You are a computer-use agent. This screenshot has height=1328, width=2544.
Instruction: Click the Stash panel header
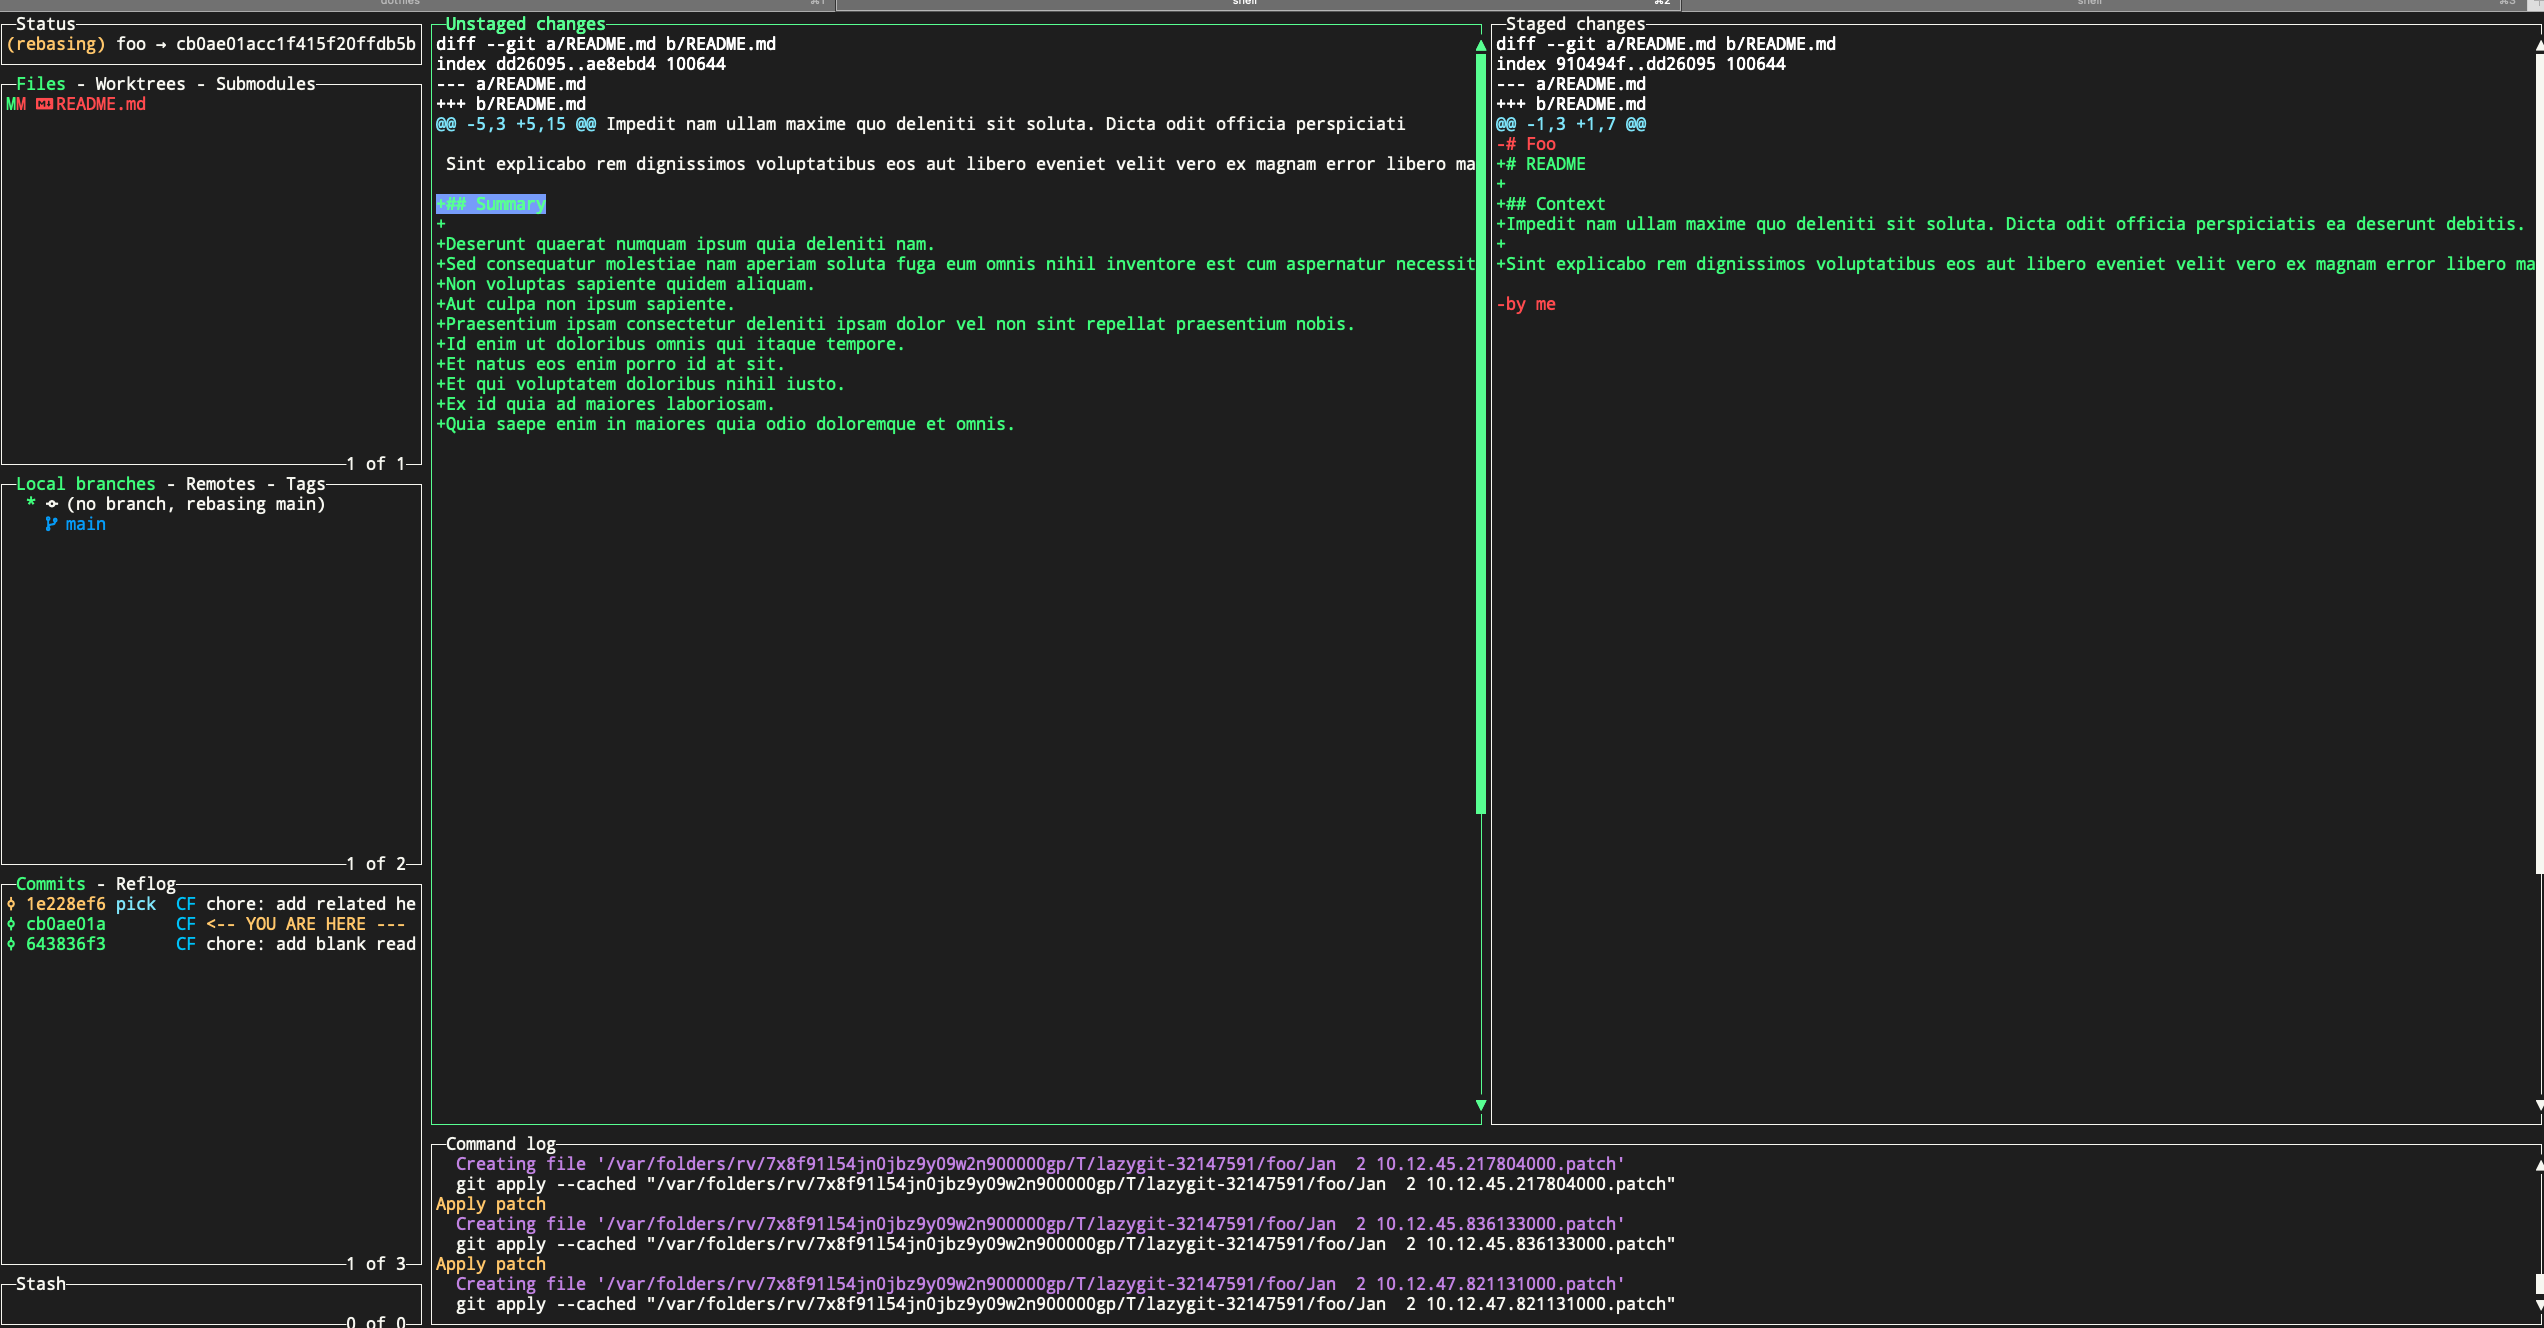click(x=40, y=1284)
